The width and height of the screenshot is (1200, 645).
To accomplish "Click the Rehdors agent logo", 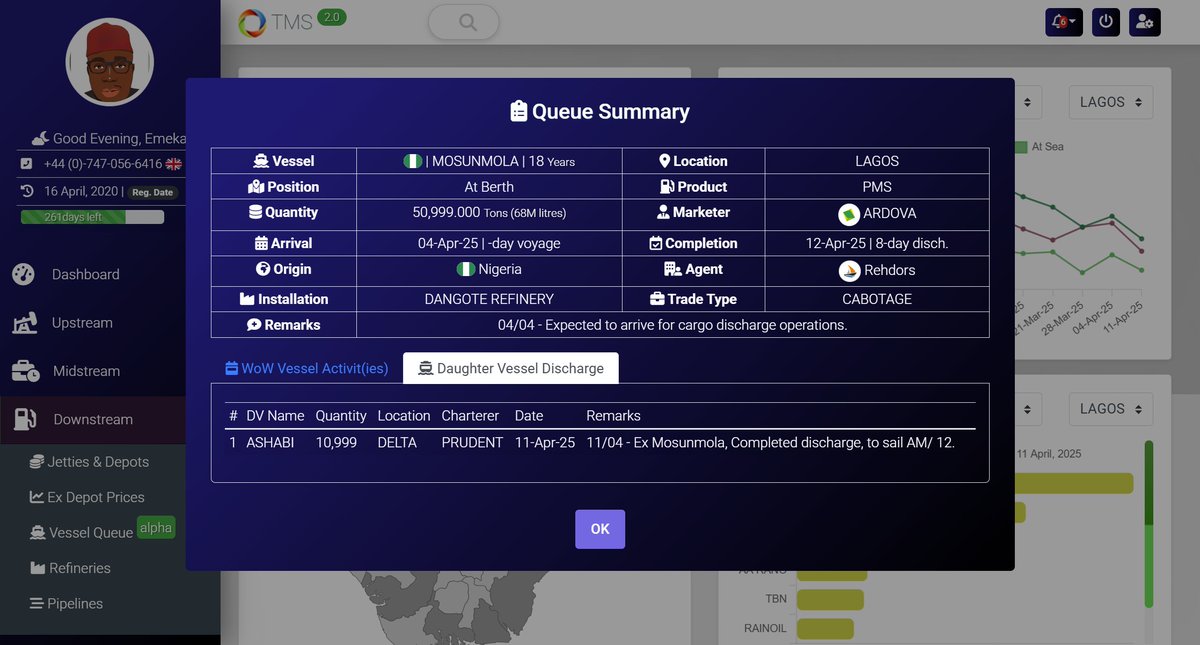I will coord(849,270).
